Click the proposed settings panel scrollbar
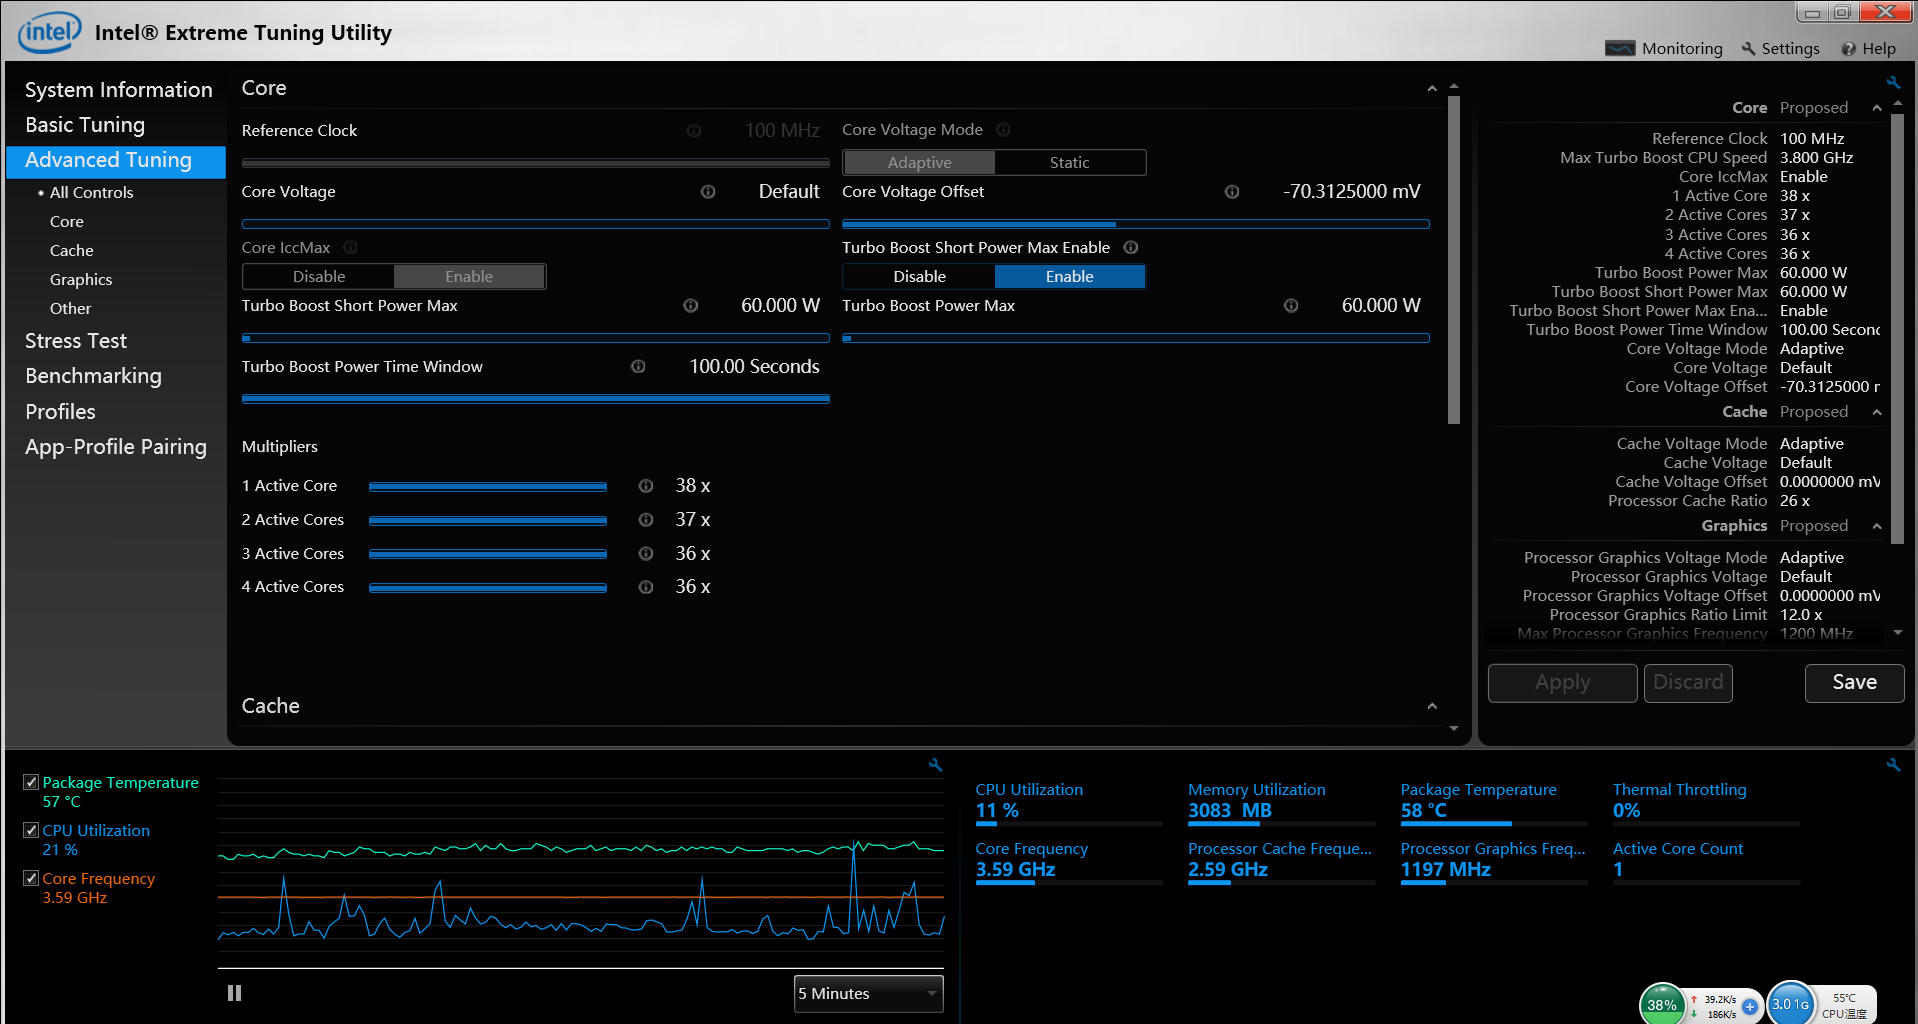The image size is (1918, 1024). coord(1898,330)
